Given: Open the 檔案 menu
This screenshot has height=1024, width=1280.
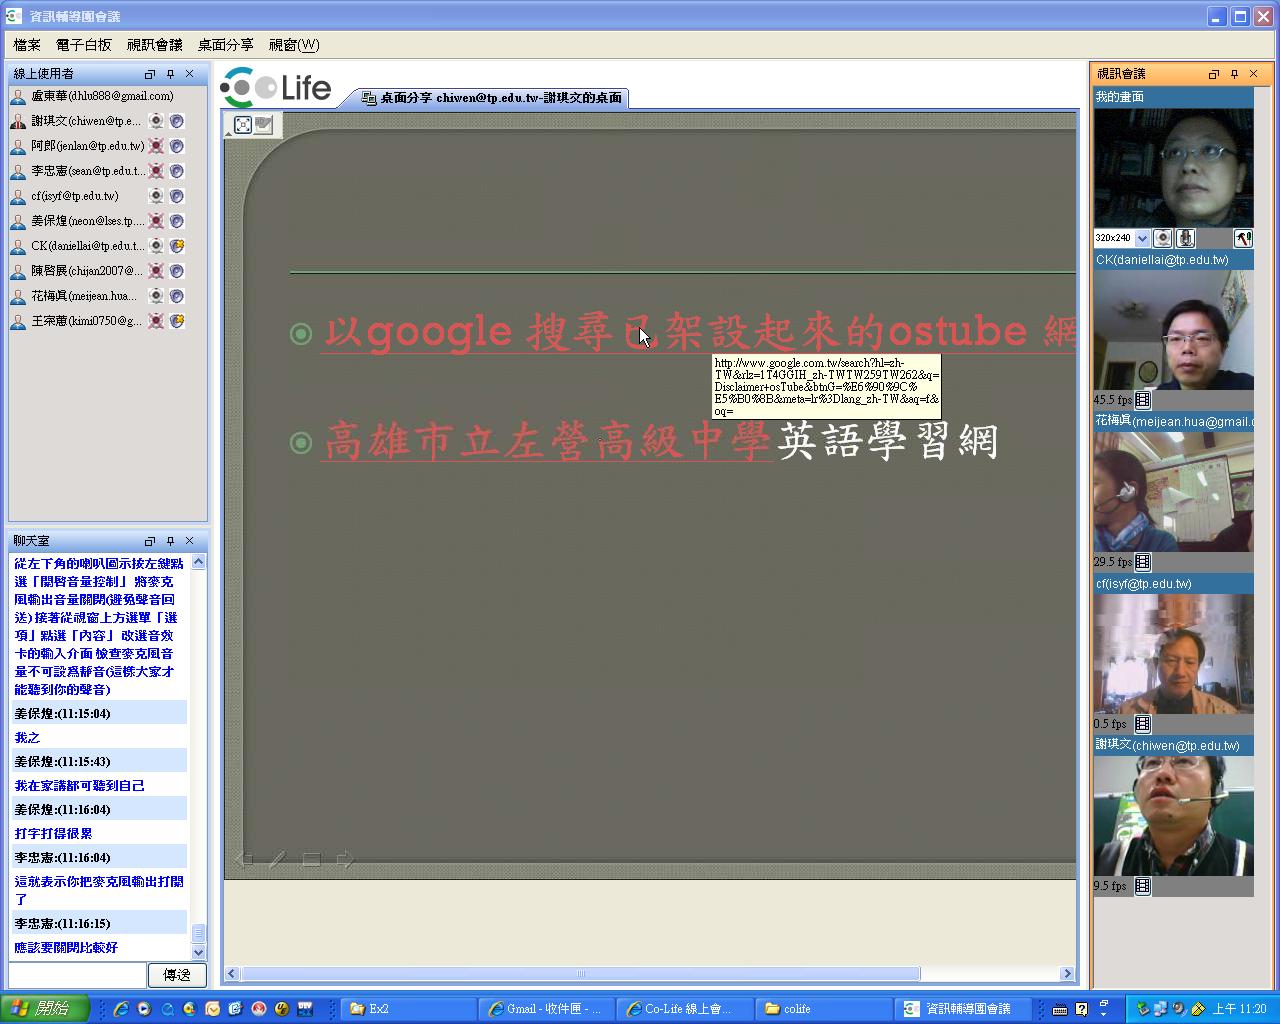Looking at the screenshot, I should (27, 45).
